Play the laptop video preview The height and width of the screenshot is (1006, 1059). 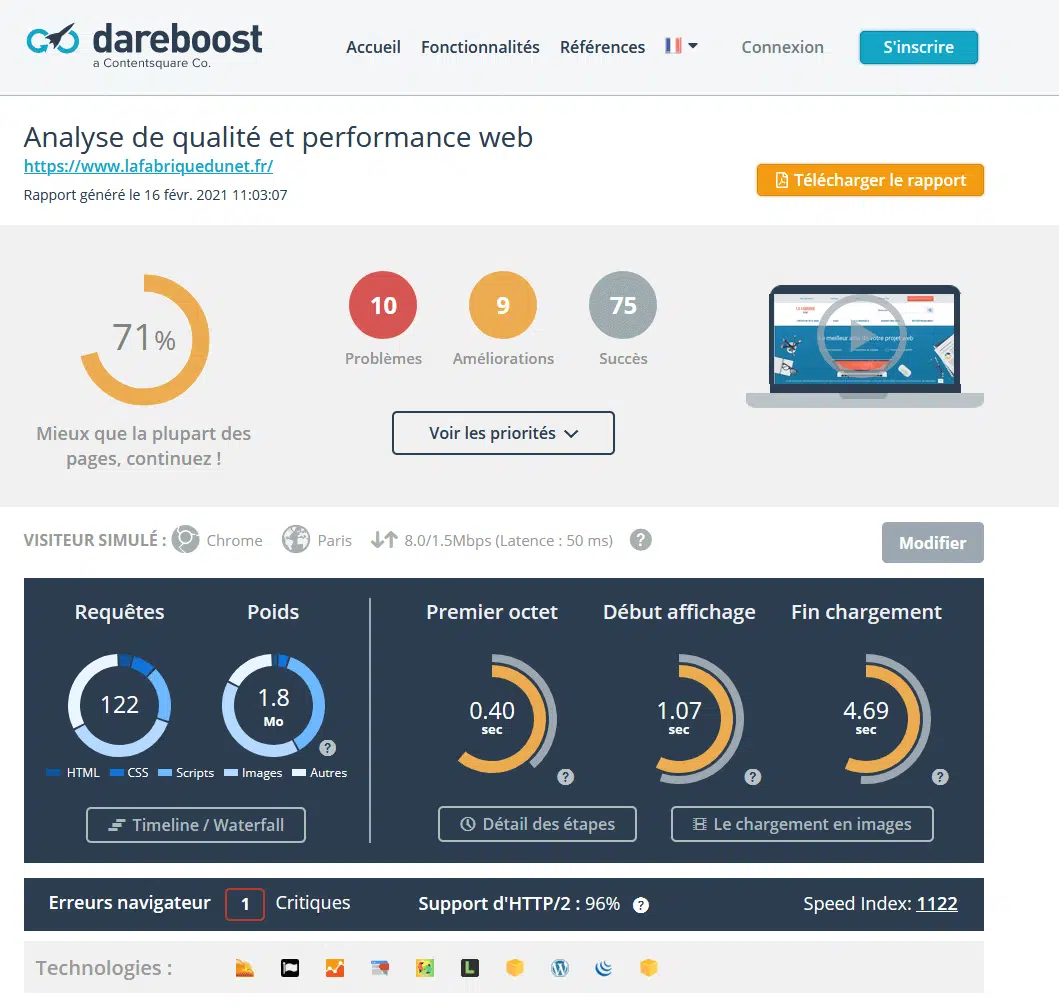(x=861, y=337)
